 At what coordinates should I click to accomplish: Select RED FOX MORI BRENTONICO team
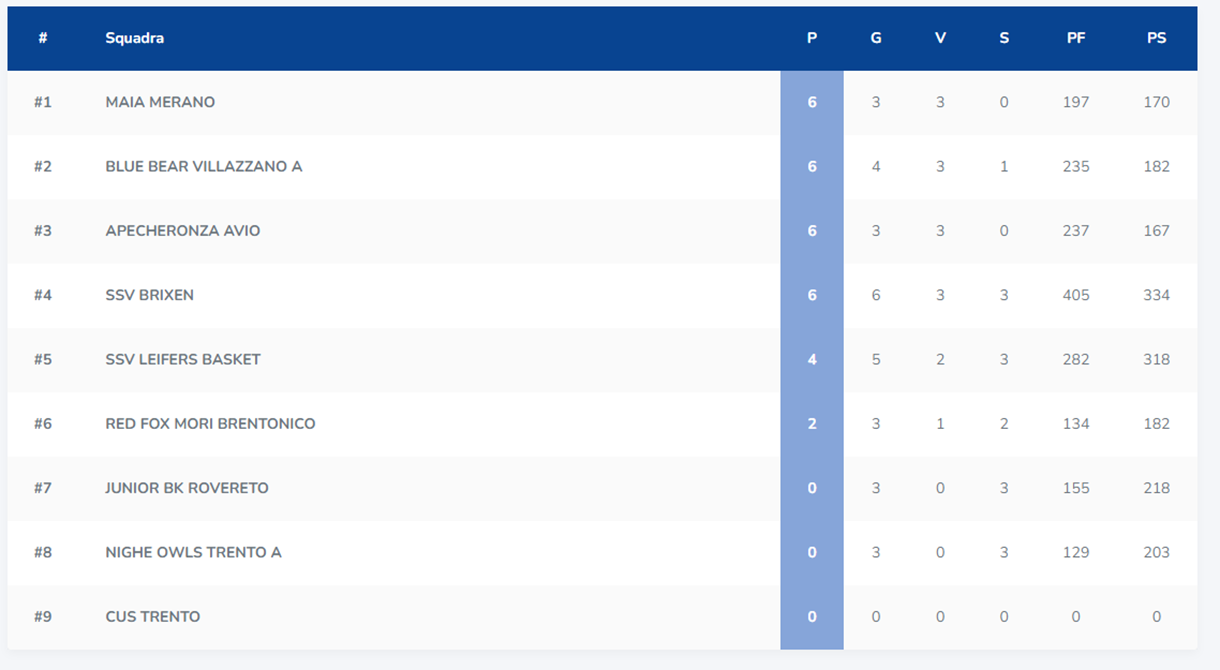(x=210, y=423)
